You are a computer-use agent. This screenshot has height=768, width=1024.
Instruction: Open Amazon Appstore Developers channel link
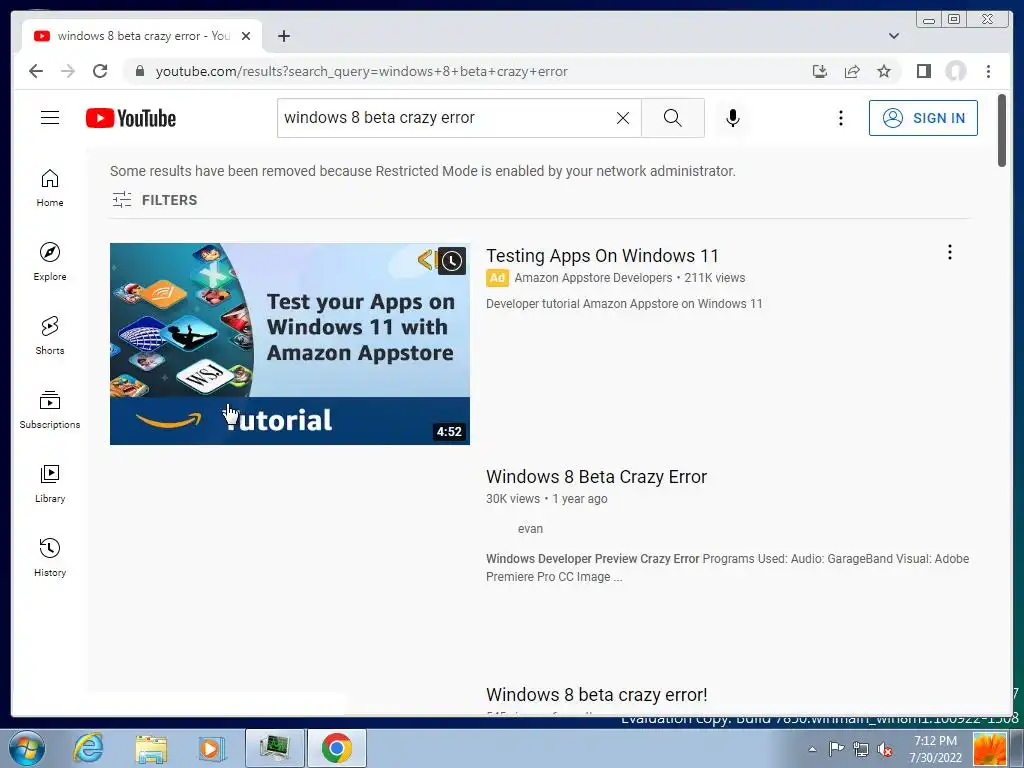click(593, 278)
